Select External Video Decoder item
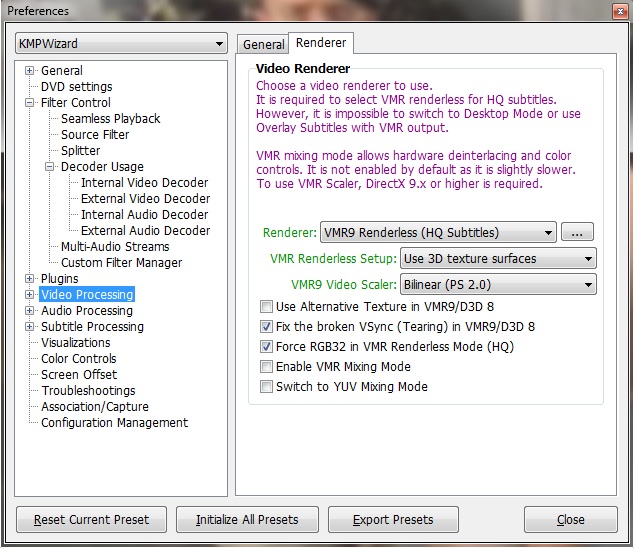634x548 pixels. click(x=146, y=199)
